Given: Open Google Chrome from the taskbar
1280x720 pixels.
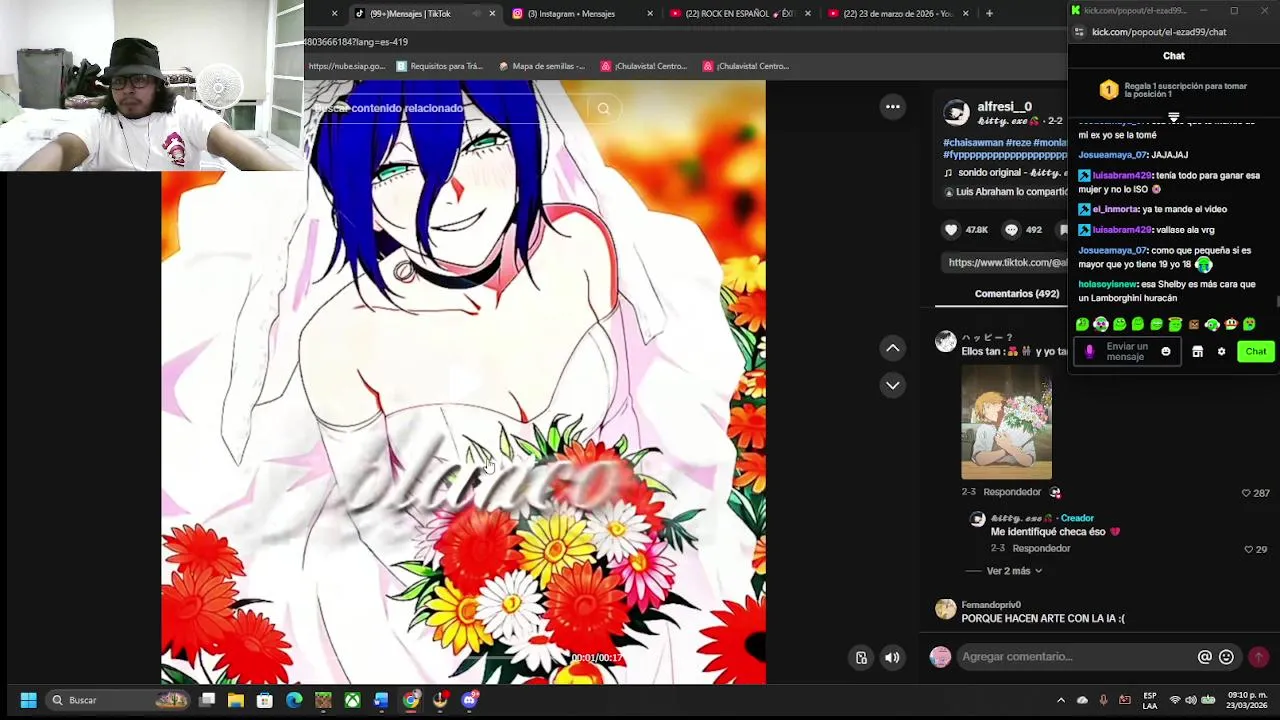Looking at the screenshot, I should tap(411, 700).
